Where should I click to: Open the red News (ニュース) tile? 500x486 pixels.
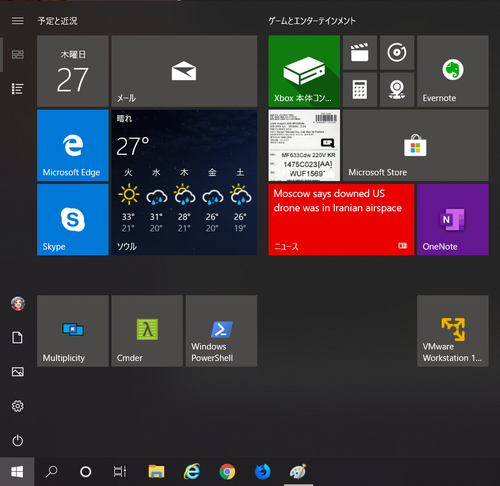pyautogui.click(x=341, y=220)
